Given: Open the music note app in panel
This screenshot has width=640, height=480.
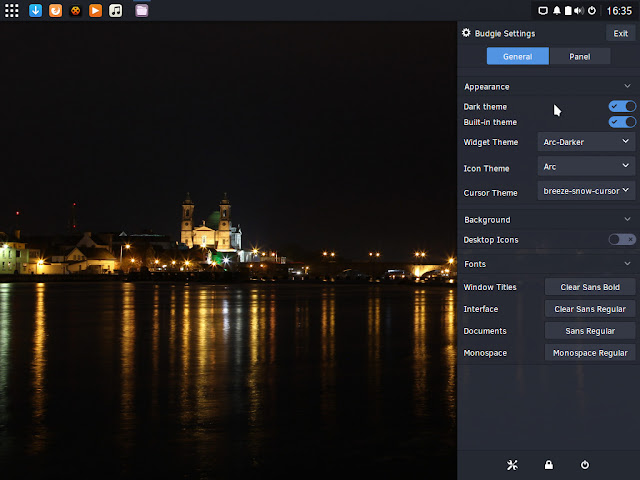Looking at the screenshot, I should [116, 10].
